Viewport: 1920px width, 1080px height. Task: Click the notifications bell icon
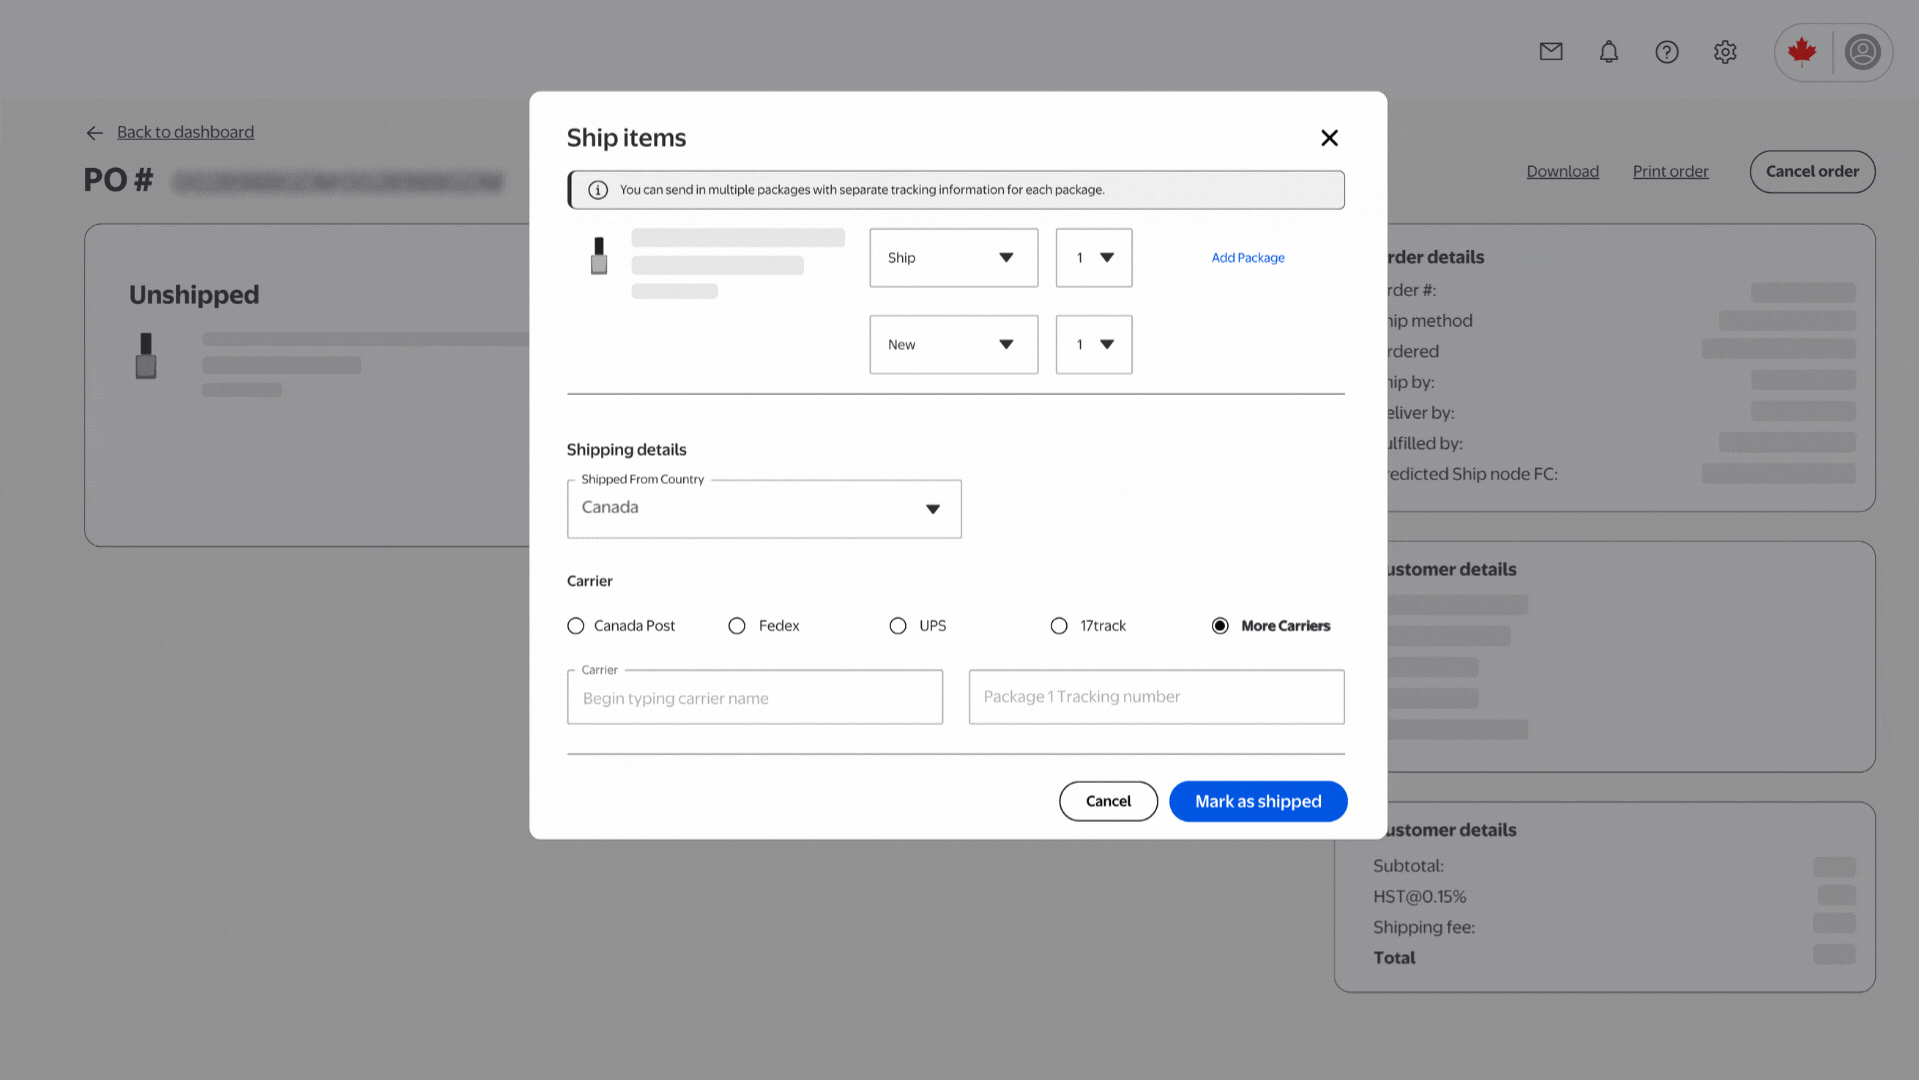tap(1608, 52)
